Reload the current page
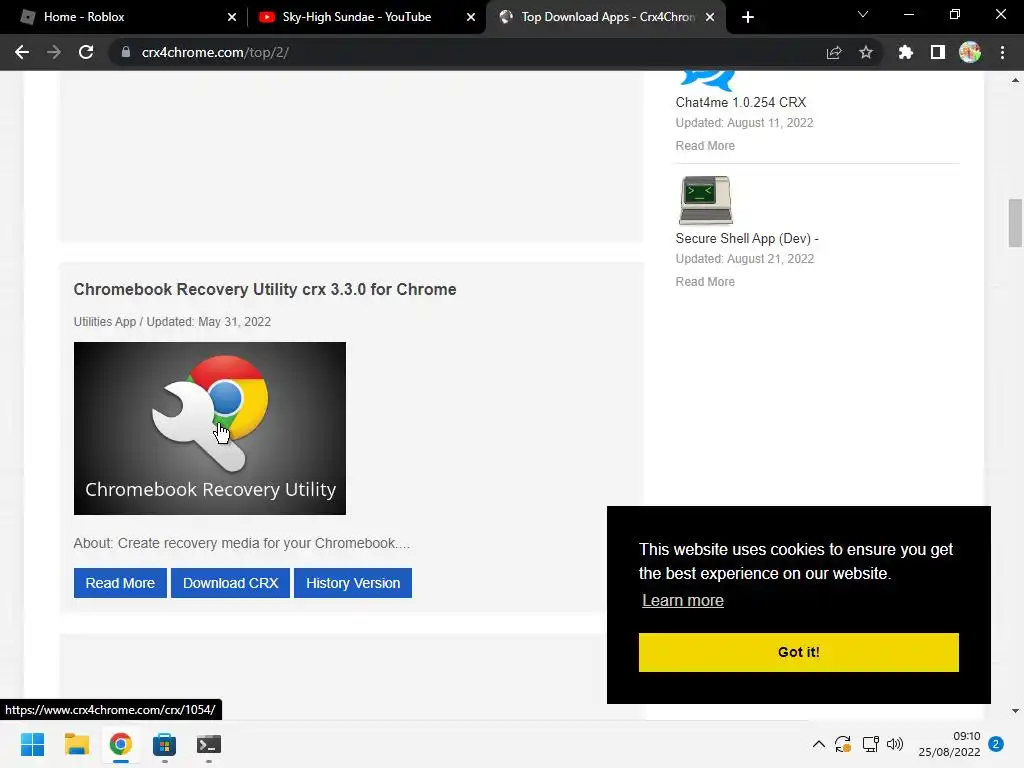The height and width of the screenshot is (768, 1024). tap(86, 52)
